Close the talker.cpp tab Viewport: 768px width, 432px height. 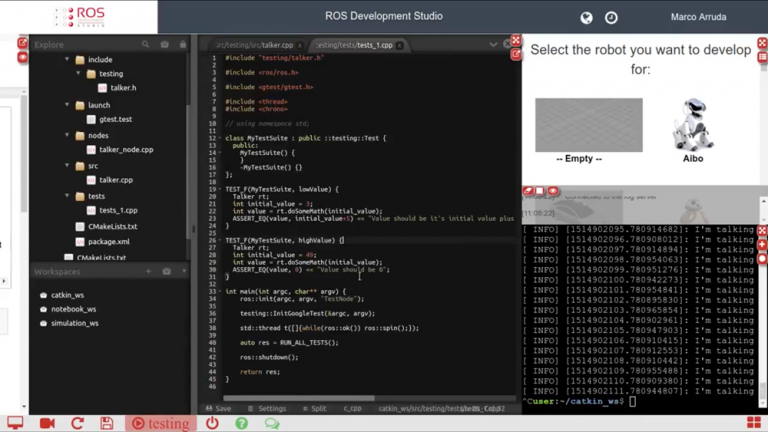click(x=300, y=46)
